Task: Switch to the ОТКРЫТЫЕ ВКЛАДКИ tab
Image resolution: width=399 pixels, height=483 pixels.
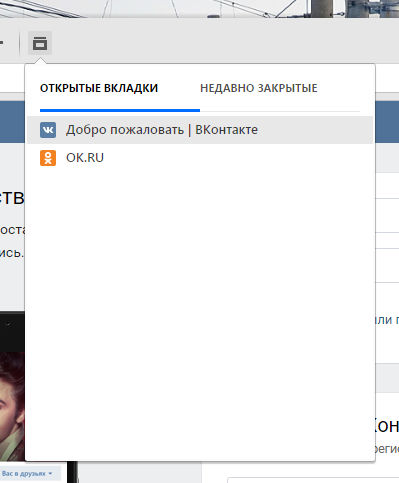Action: coord(99,88)
